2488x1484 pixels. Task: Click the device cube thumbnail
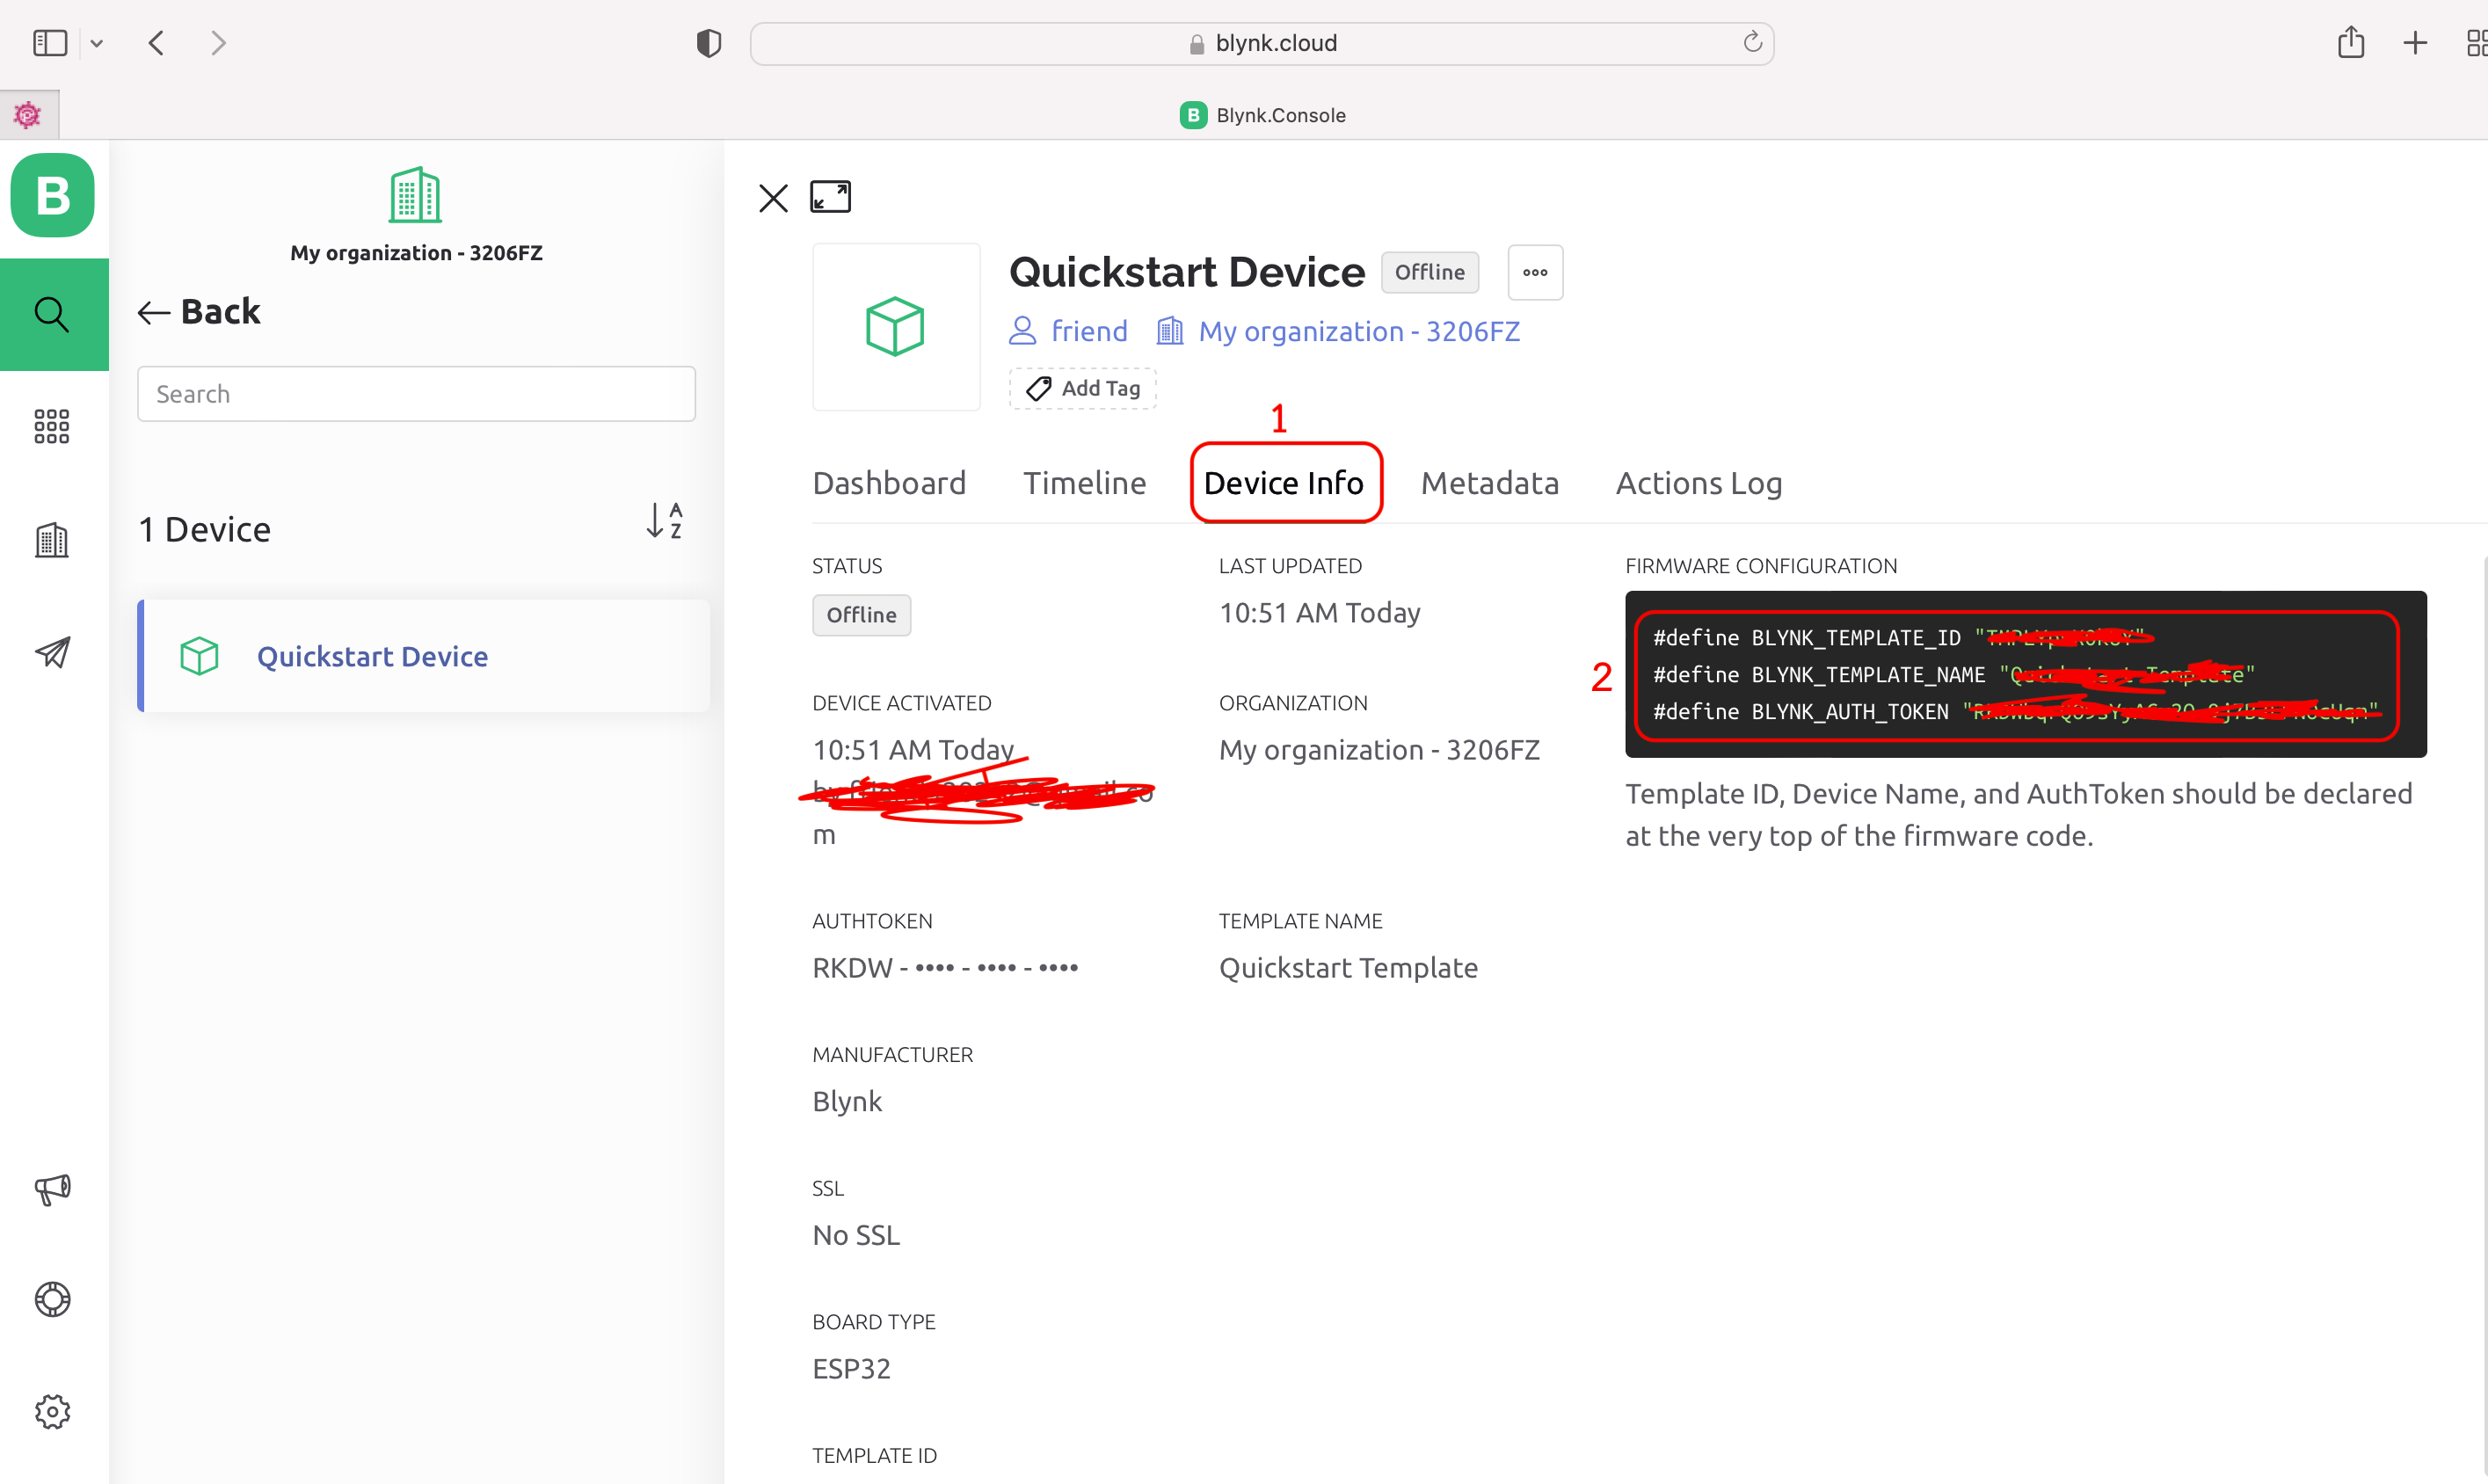point(896,327)
